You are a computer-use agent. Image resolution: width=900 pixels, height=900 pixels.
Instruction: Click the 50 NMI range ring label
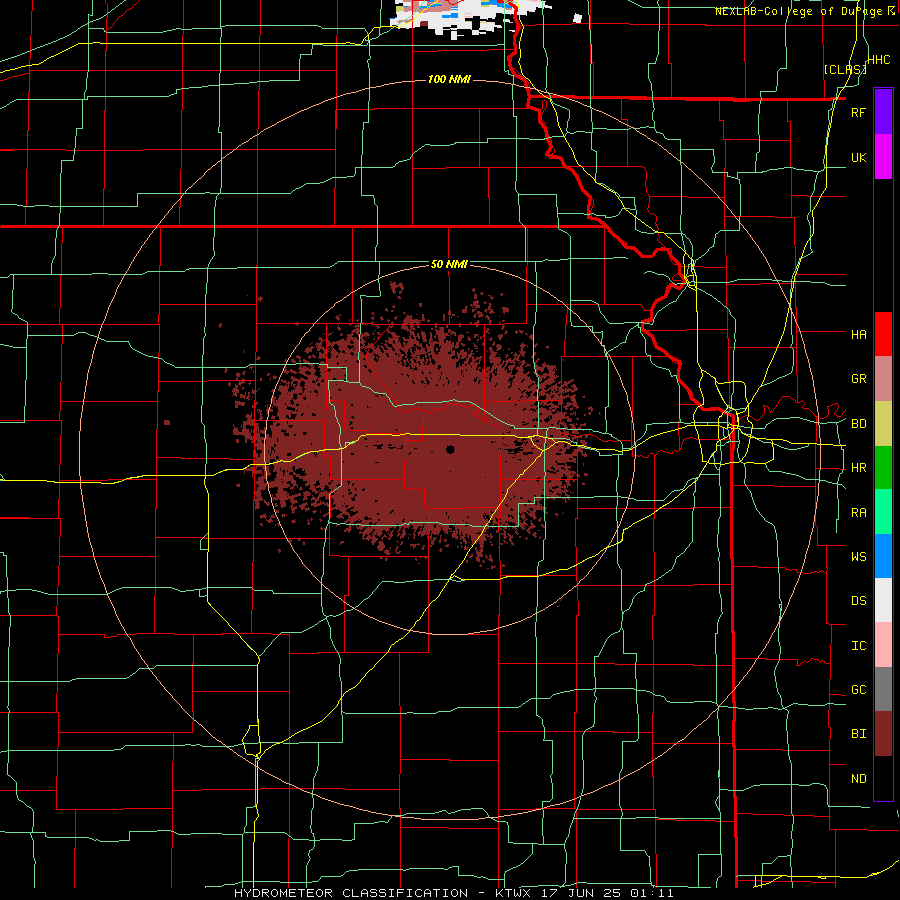[x=449, y=265]
